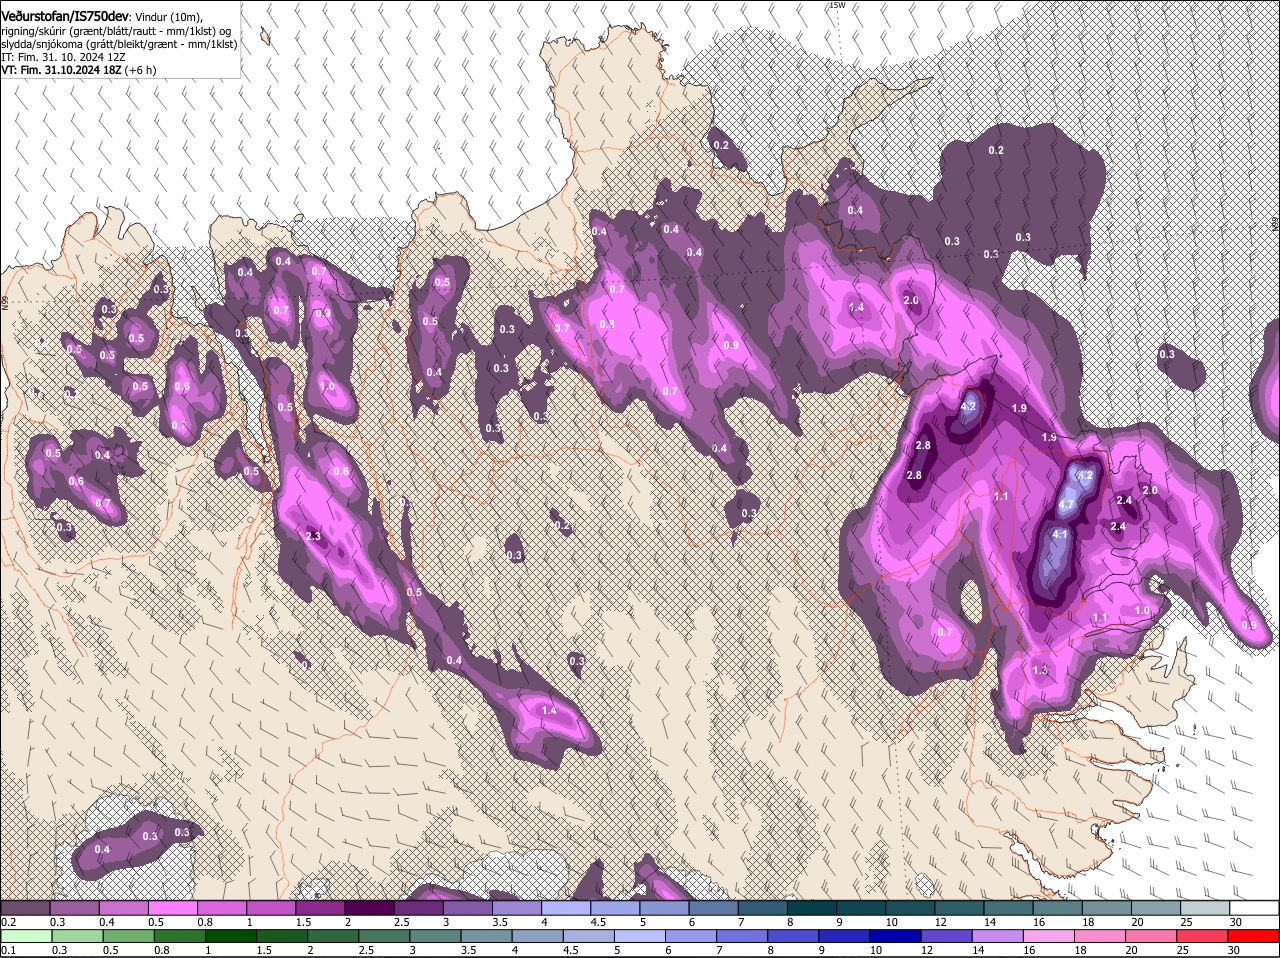Click the 0.1 label in the lower legend
This screenshot has width=1280, height=958.
8,950
